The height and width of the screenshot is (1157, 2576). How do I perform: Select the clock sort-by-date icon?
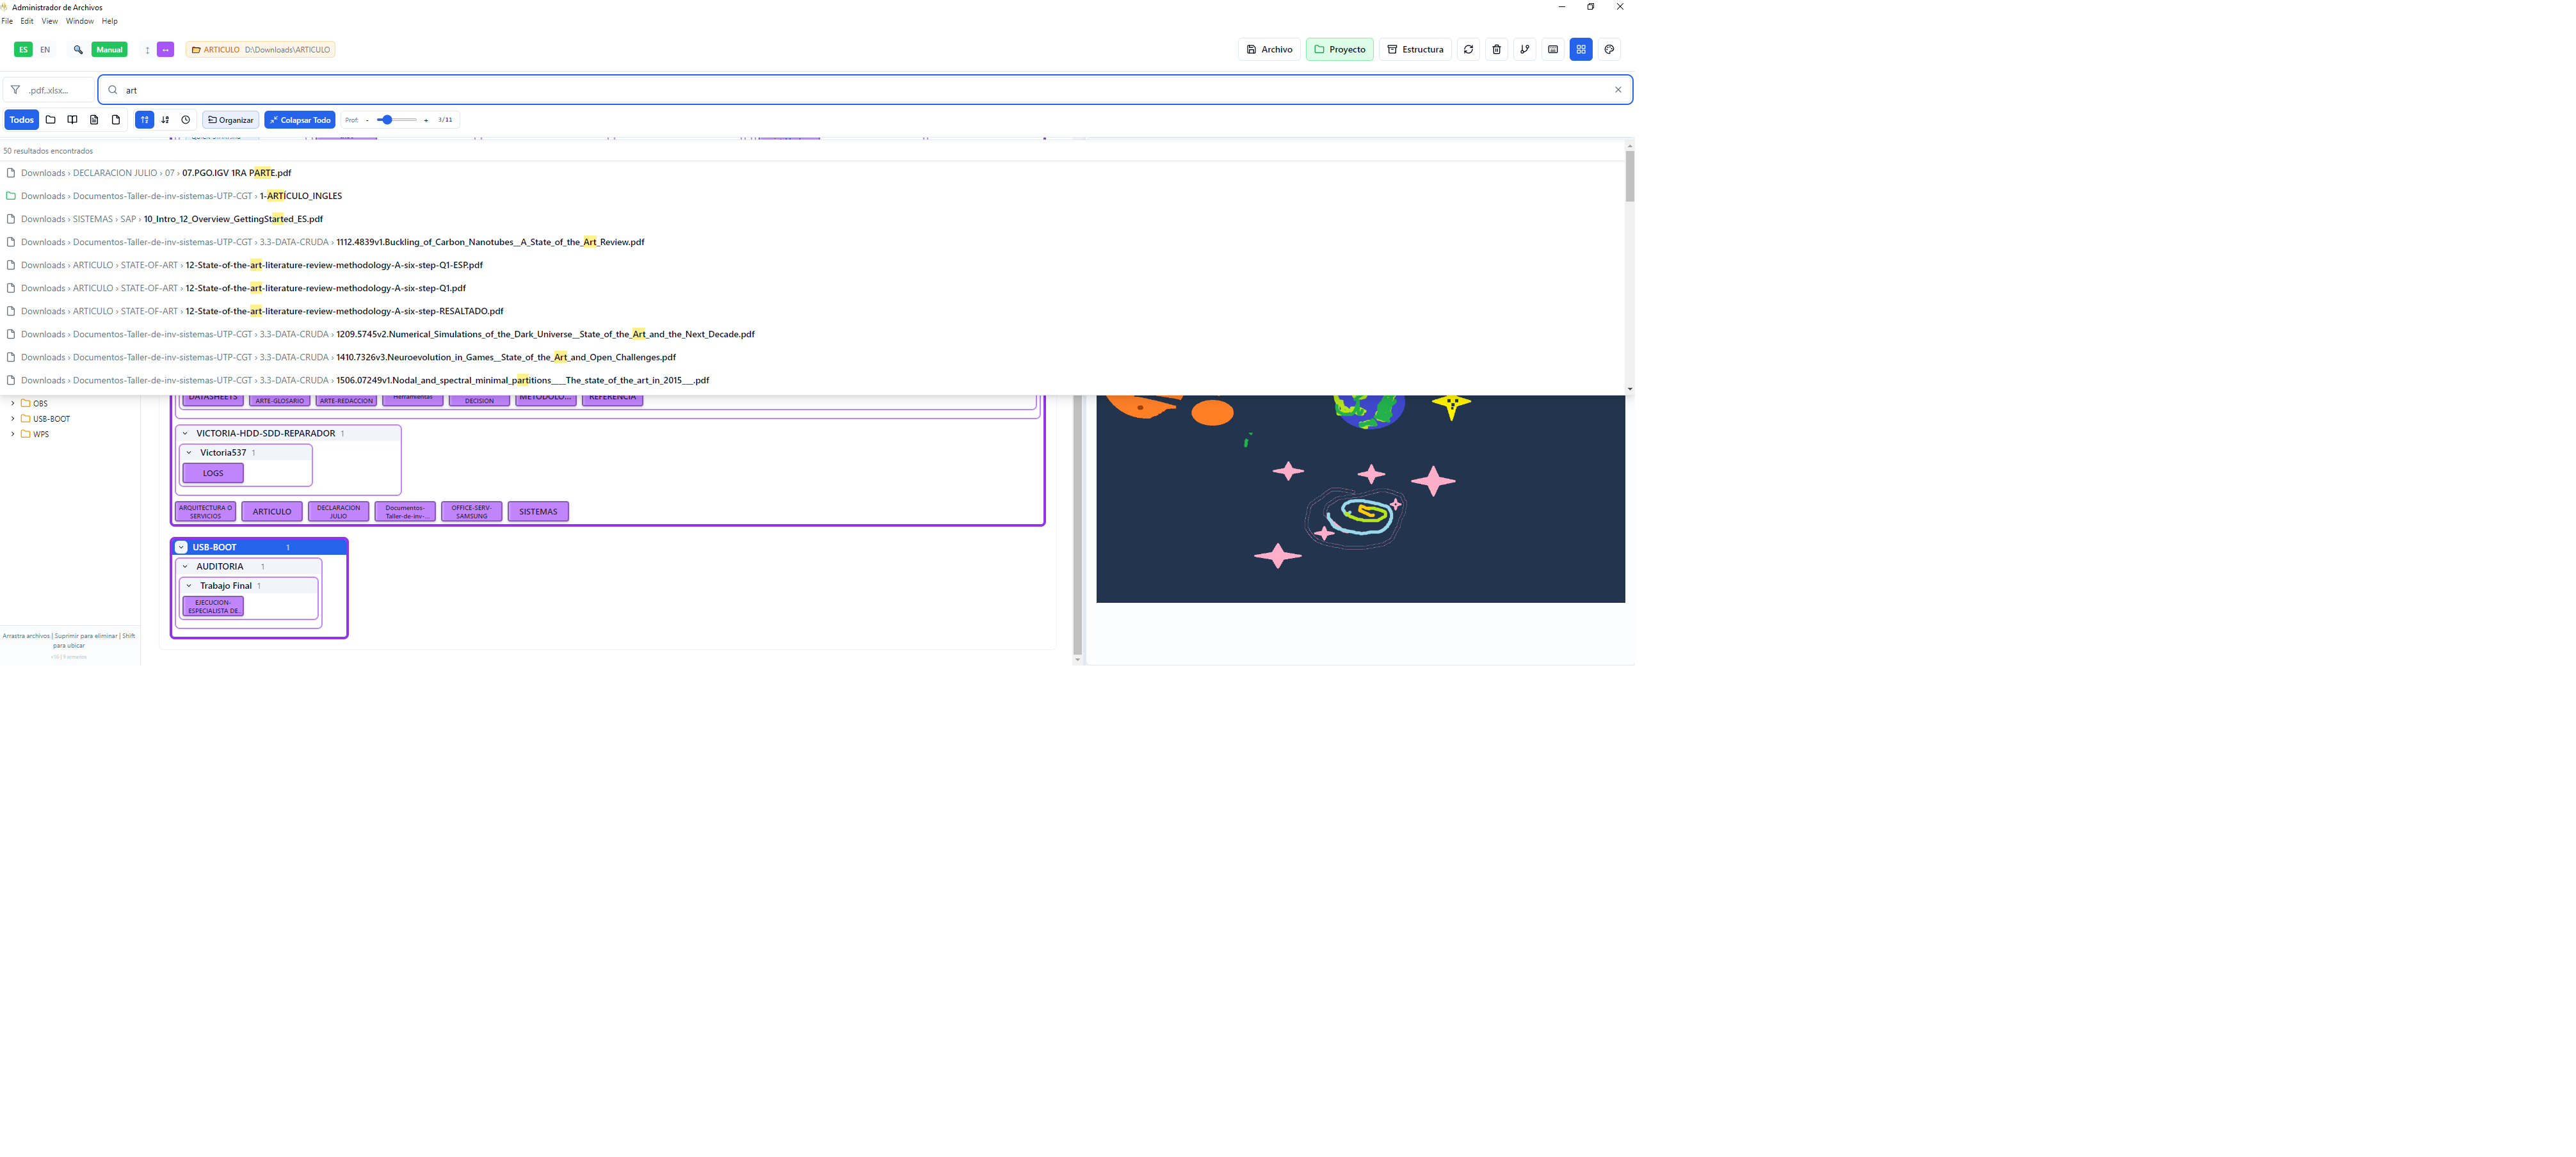coord(185,120)
